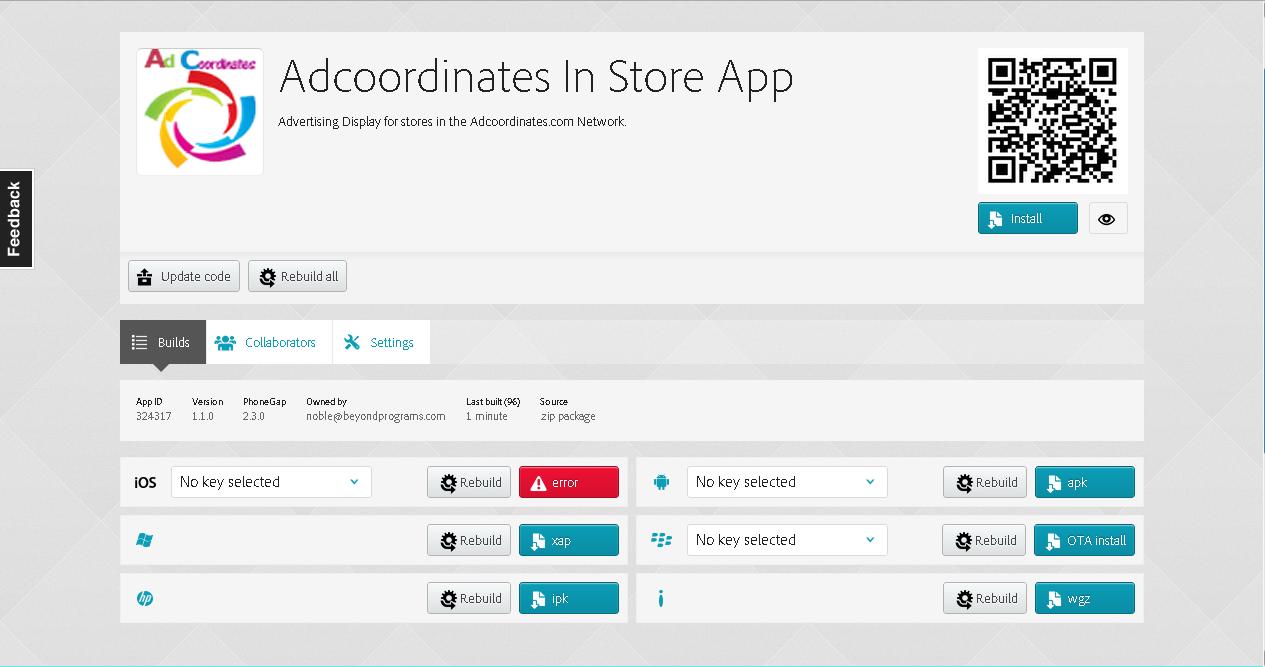Open the Settings tab
This screenshot has height=667, width=1265.
pyautogui.click(x=381, y=342)
